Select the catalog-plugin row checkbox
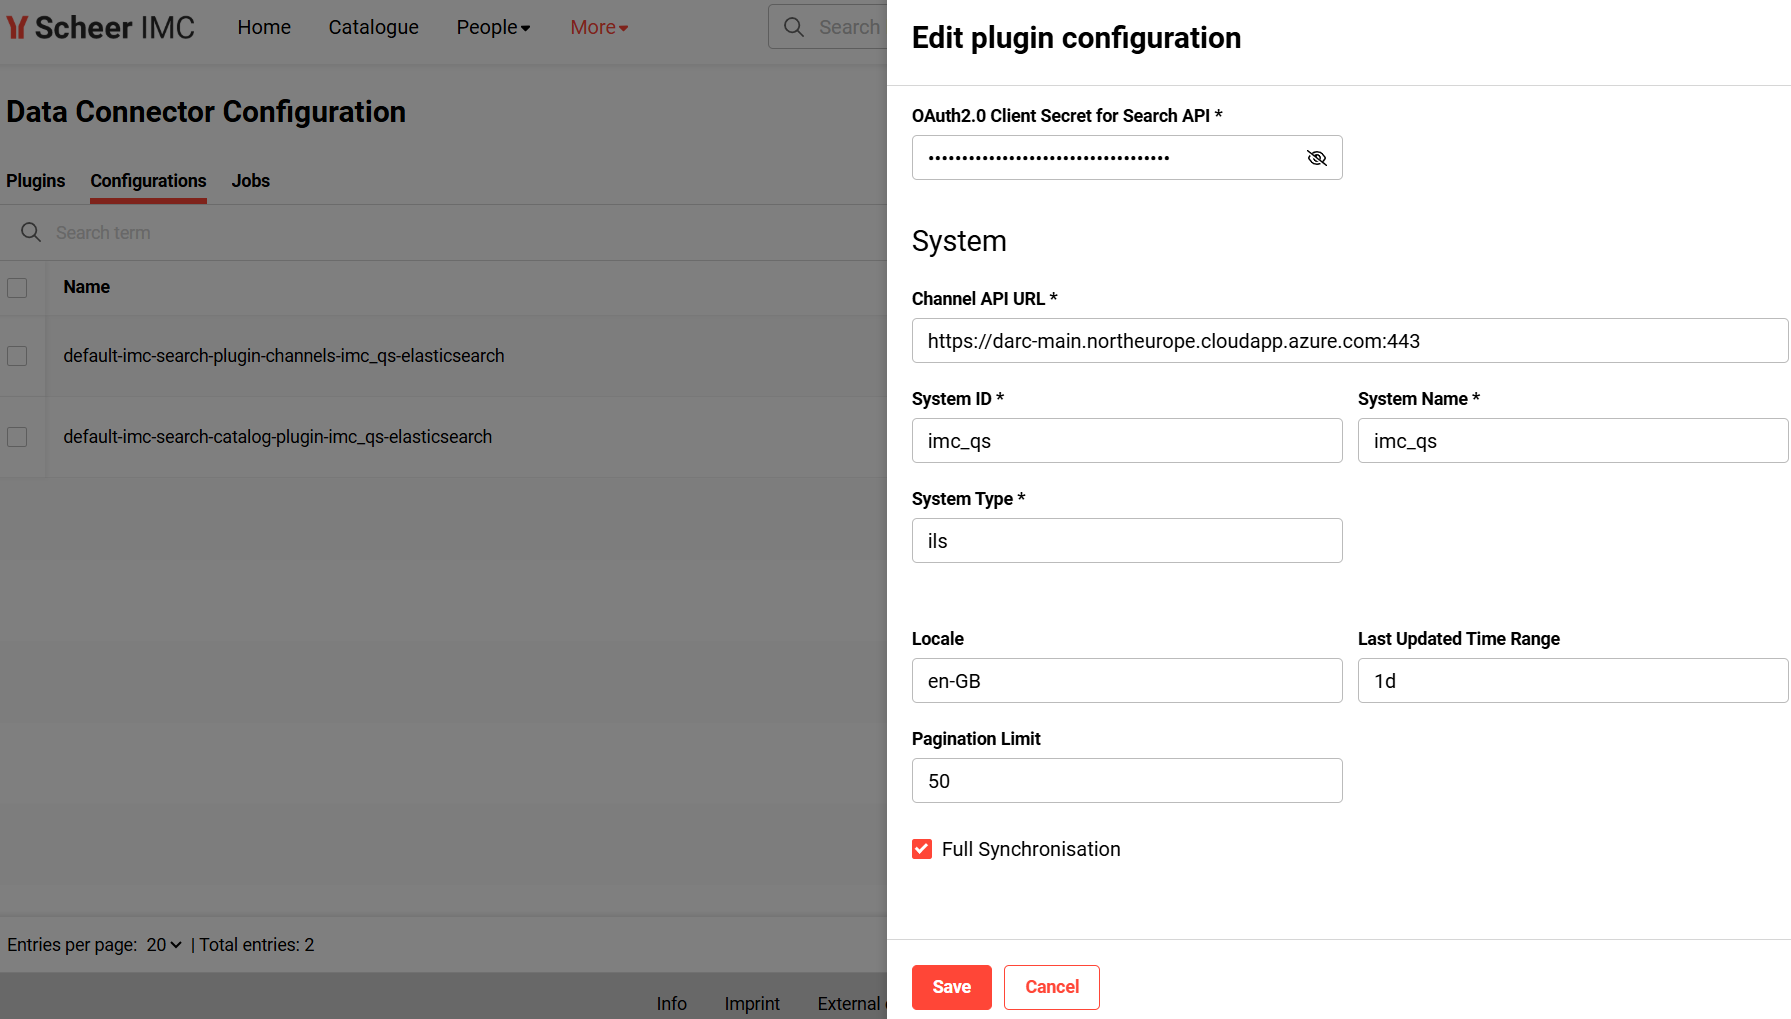 [17, 437]
